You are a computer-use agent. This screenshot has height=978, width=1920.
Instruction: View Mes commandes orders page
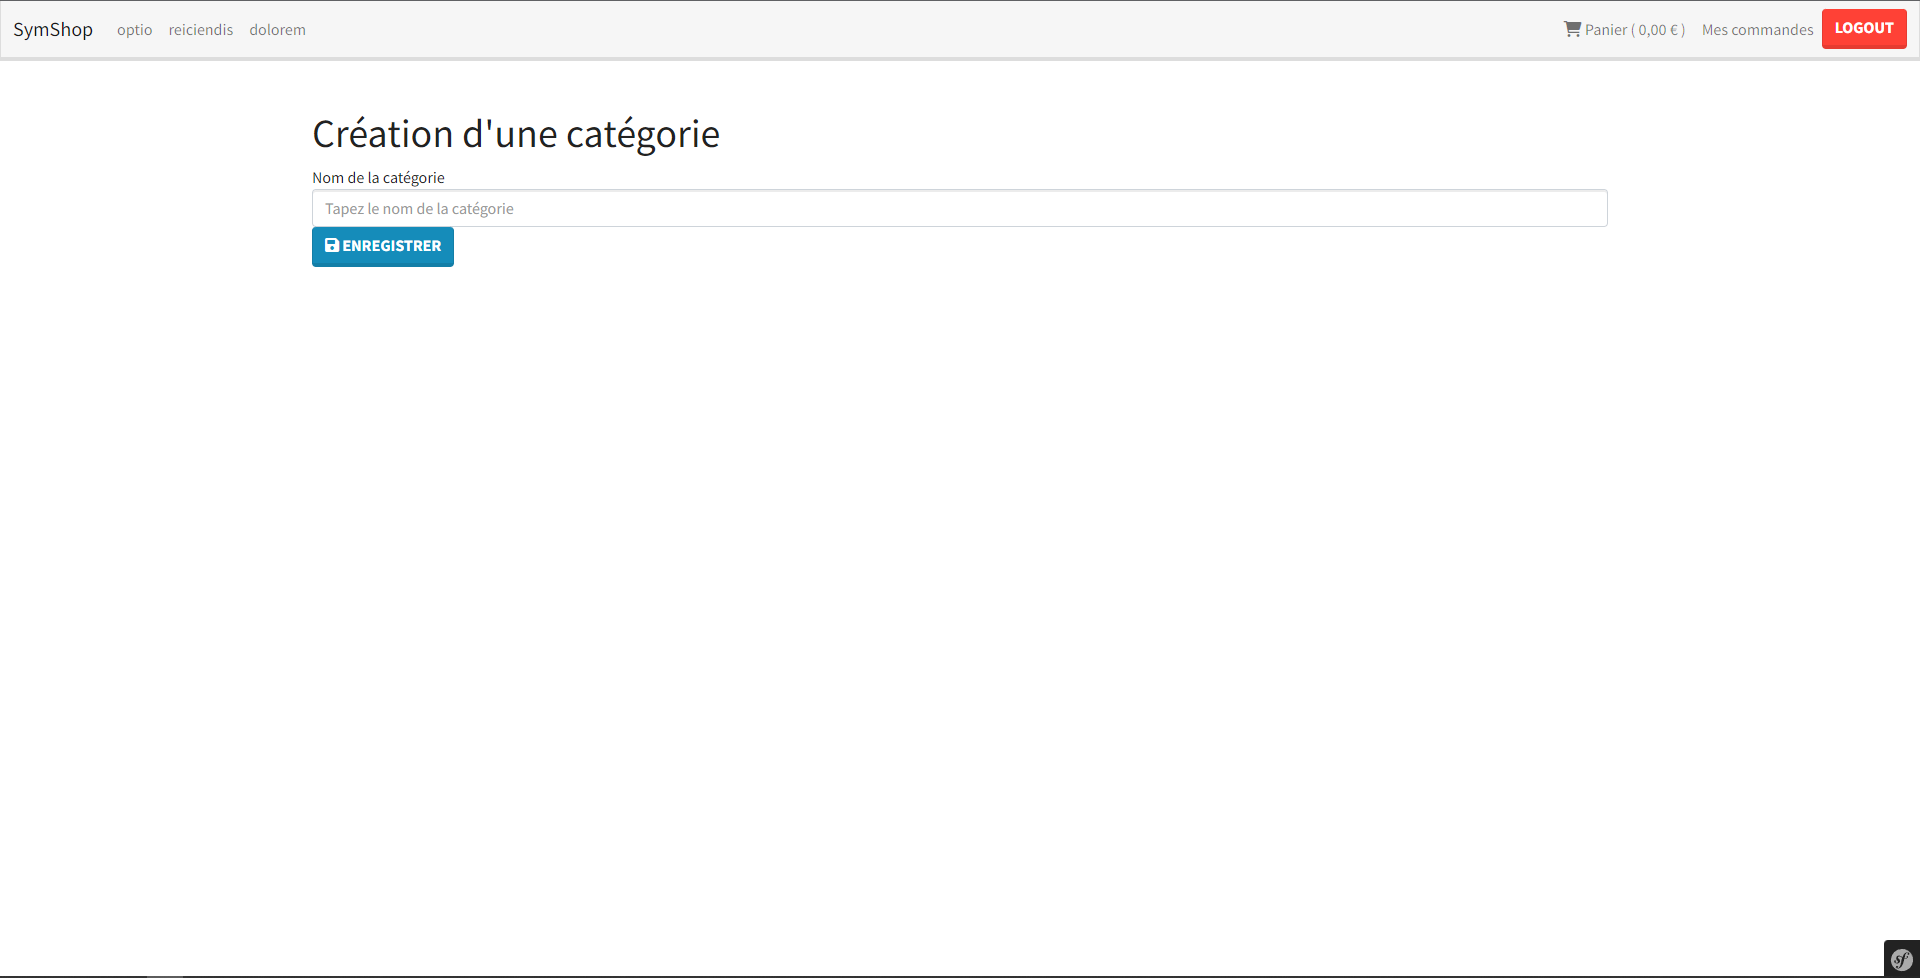(x=1757, y=30)
